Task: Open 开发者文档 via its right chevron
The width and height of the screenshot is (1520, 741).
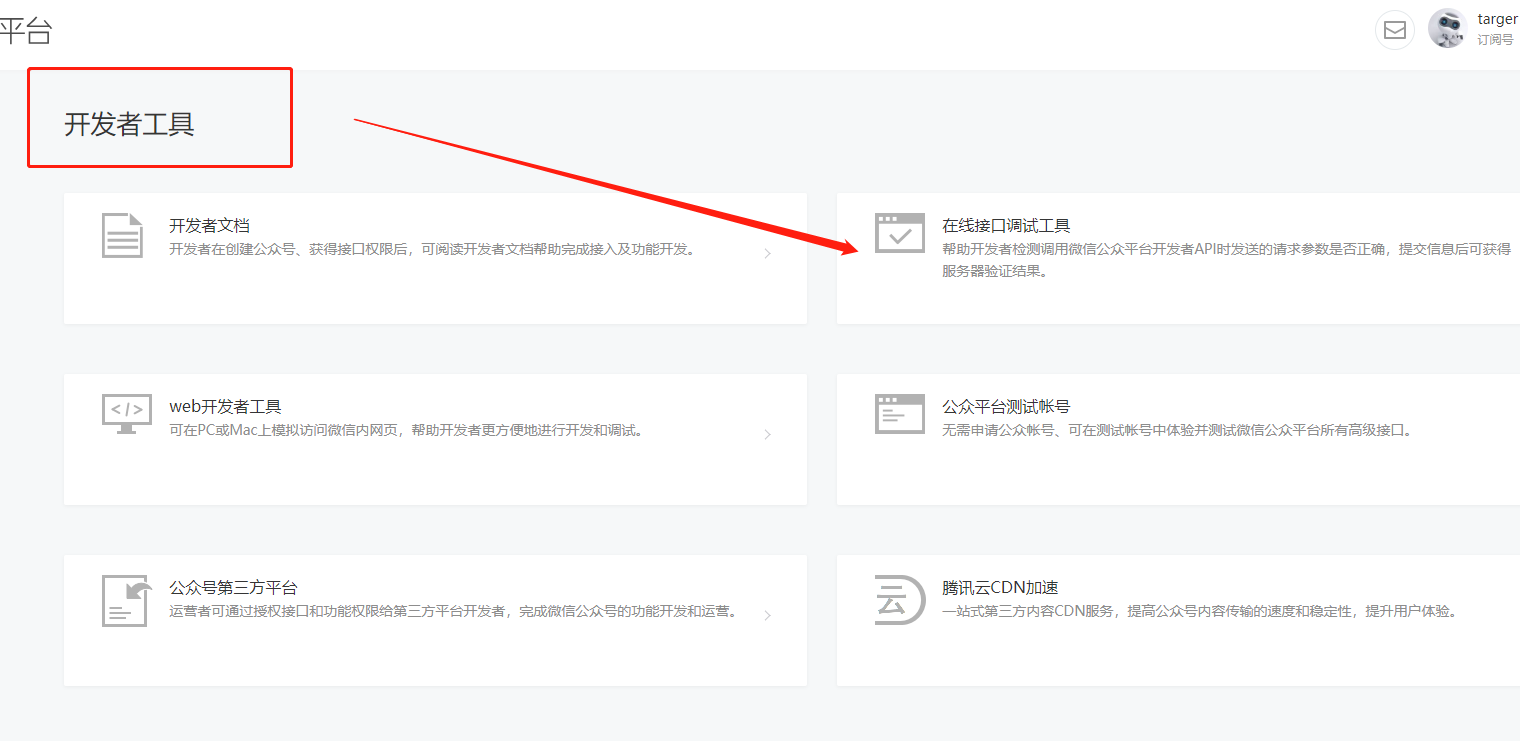Action: coord(767,254)
